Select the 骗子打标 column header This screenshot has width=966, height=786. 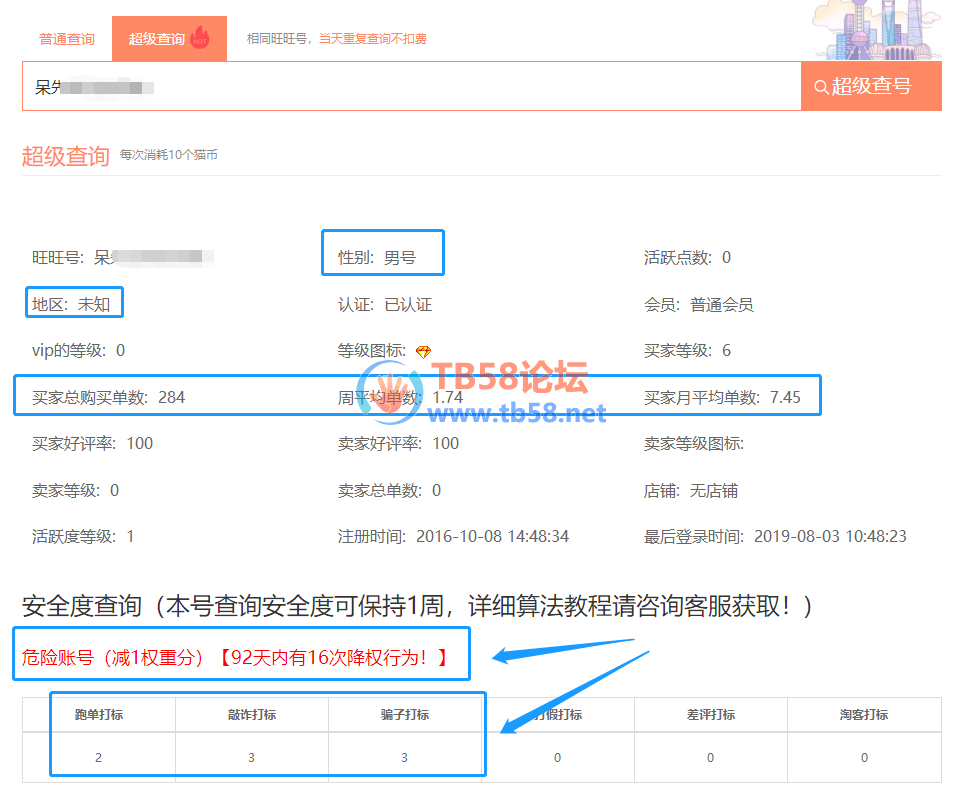point(404,715)
